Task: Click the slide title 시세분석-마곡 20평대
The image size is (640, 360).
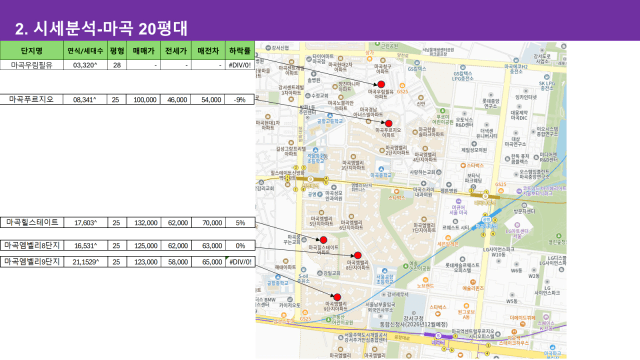Action: [101, 29]
